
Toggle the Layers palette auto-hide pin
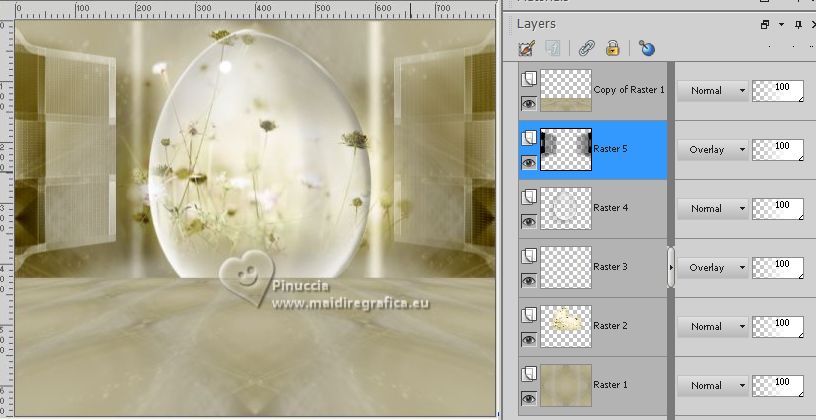click(799, 24)
